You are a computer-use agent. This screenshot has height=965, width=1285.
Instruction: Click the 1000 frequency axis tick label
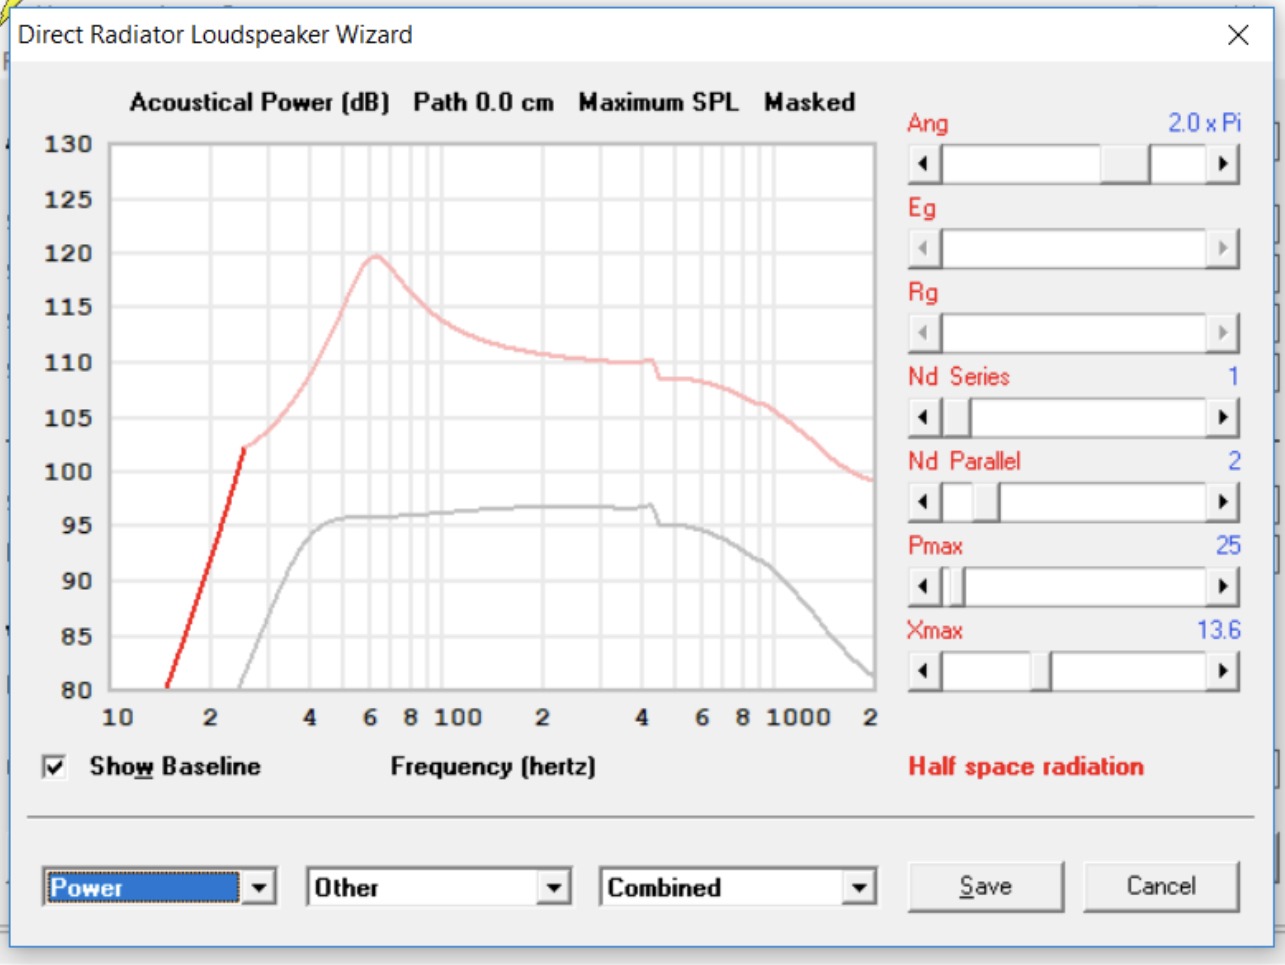click(x=798, y=717)
